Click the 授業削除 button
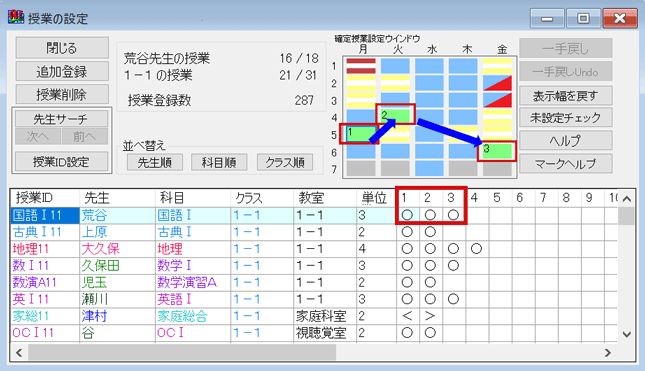Image resolution: width=645 pixels, height=371 pixels. (x=62, y=95)
